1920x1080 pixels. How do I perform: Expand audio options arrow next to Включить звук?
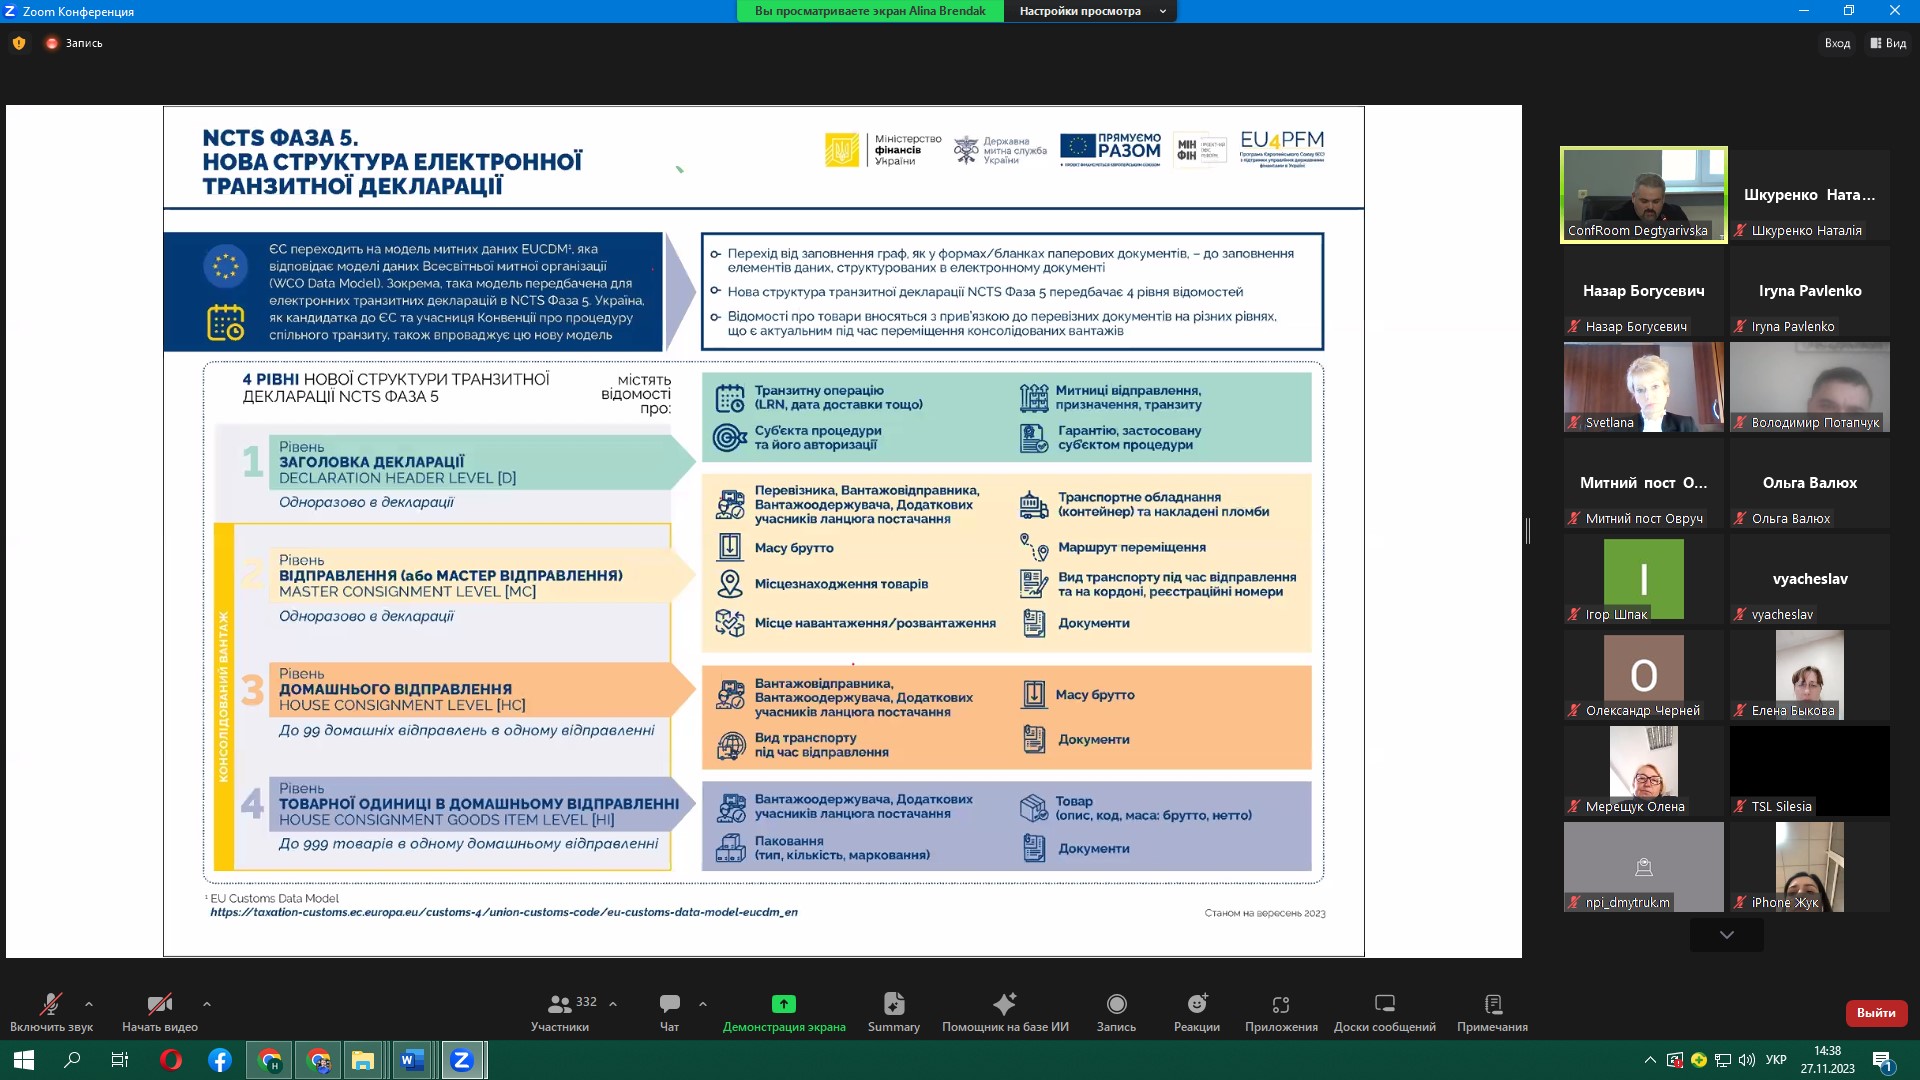(x=89, y=1003)
